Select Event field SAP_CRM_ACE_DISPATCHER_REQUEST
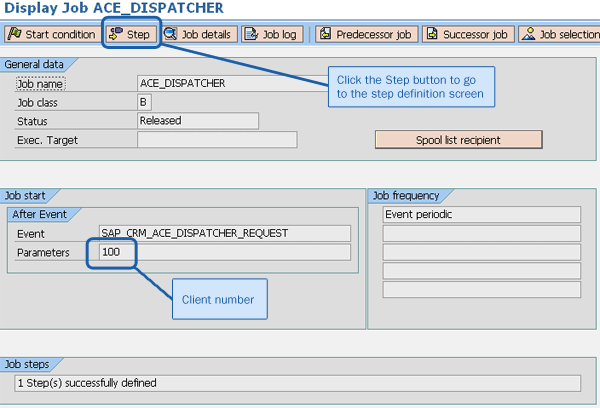 pos(225,233)
